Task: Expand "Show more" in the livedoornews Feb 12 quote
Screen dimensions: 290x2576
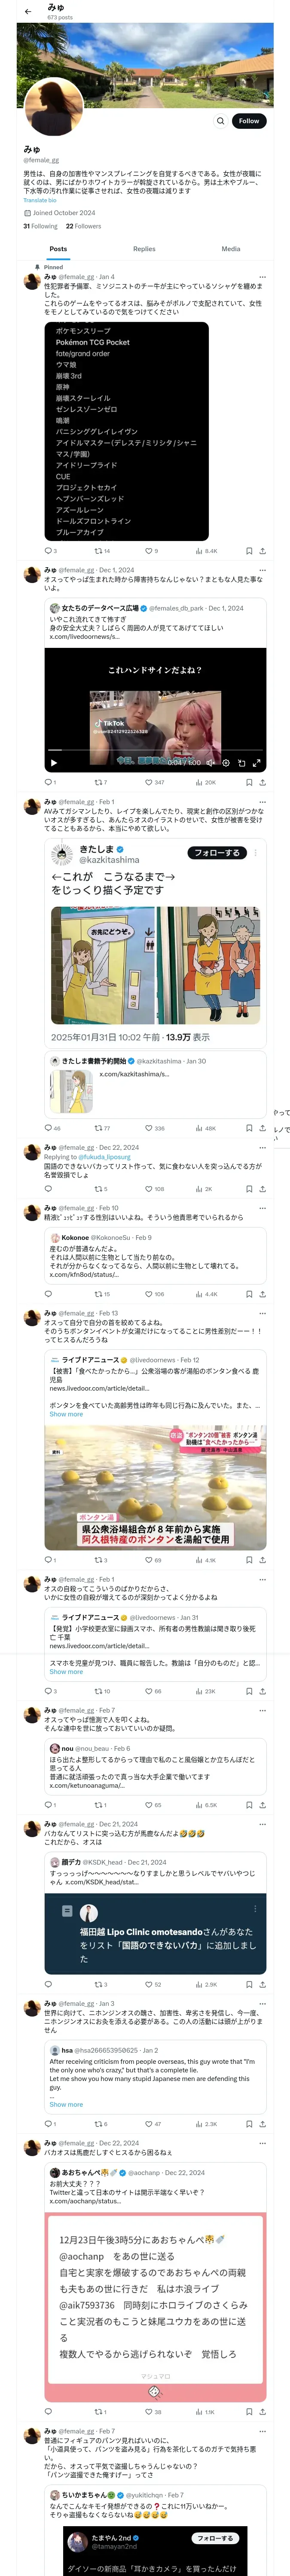Action: click(66, 1414)
